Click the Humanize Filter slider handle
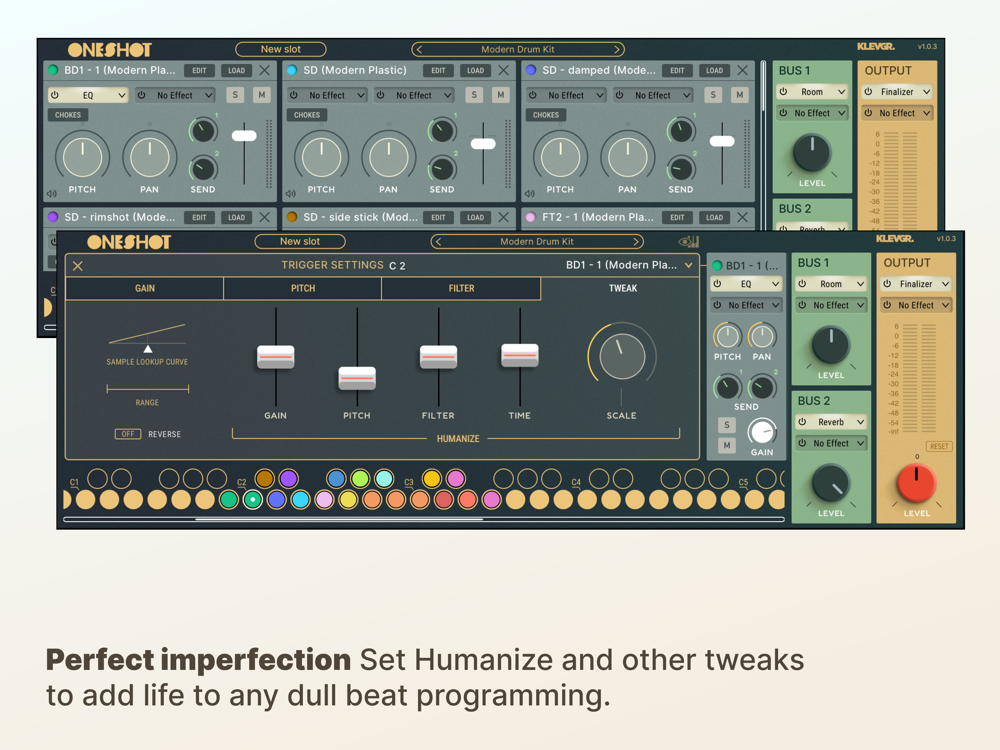 [x=438, y=357]
